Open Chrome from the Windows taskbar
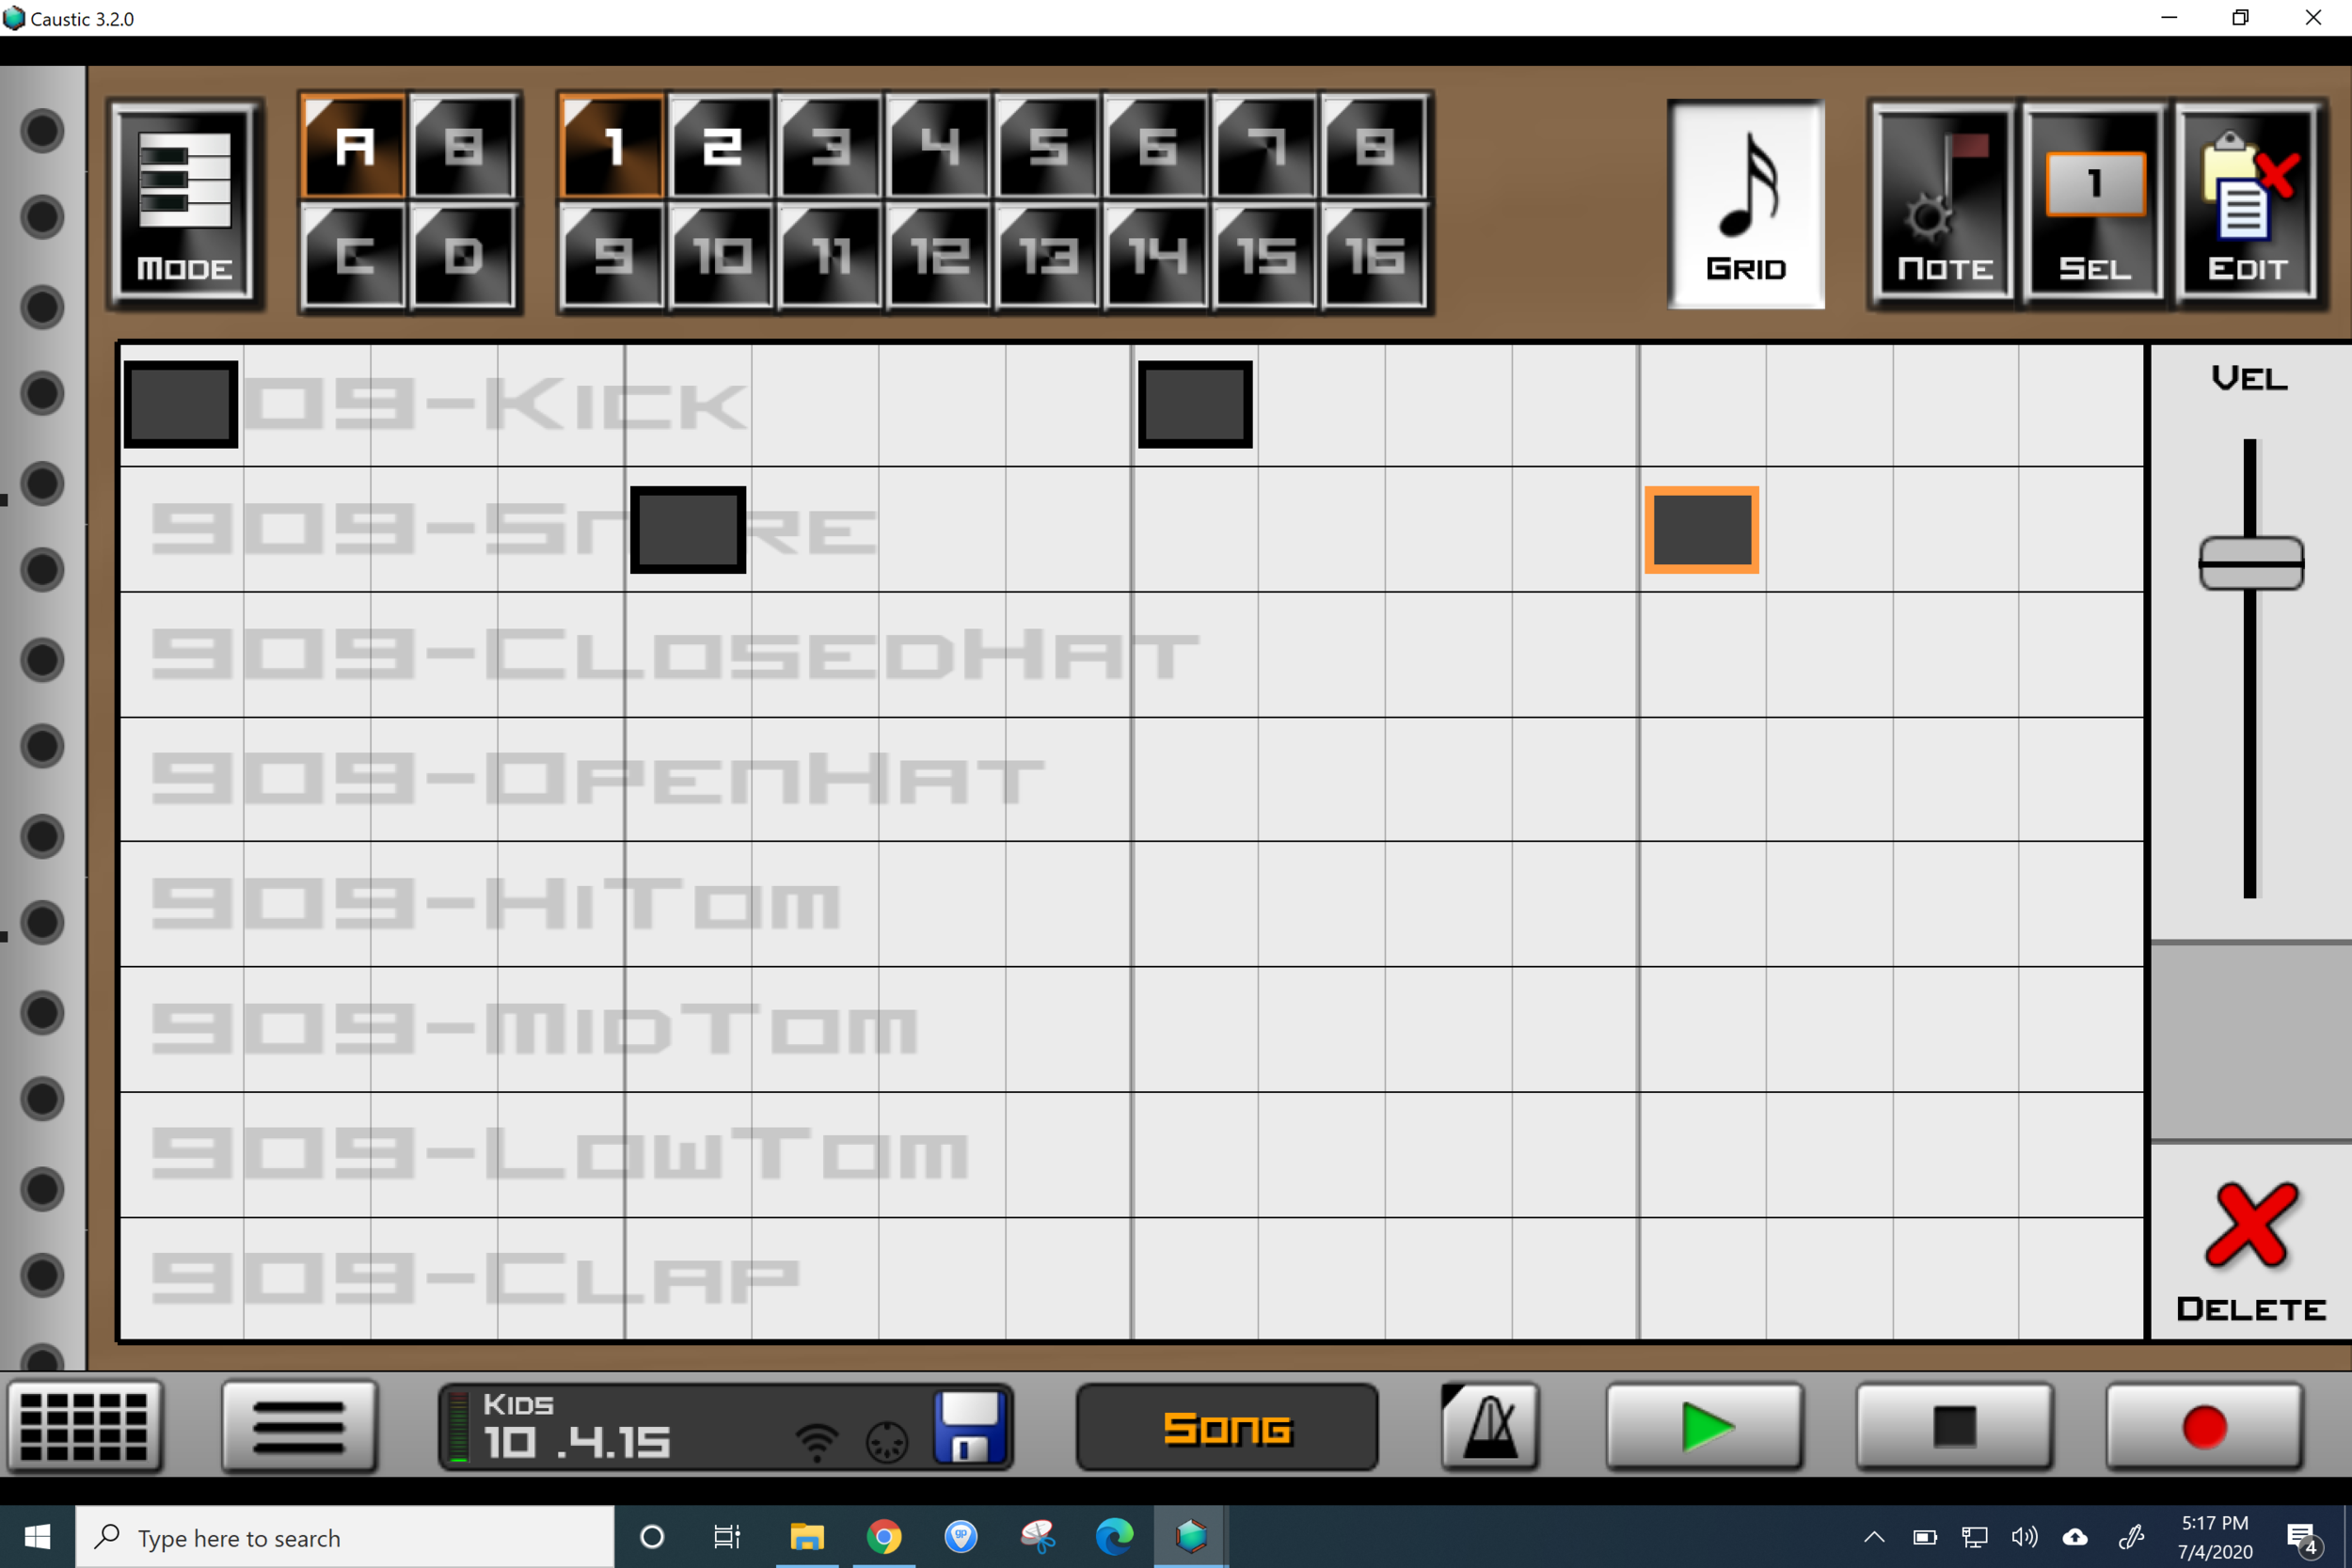The image size is (2352, 1568). pos(883,1536)
